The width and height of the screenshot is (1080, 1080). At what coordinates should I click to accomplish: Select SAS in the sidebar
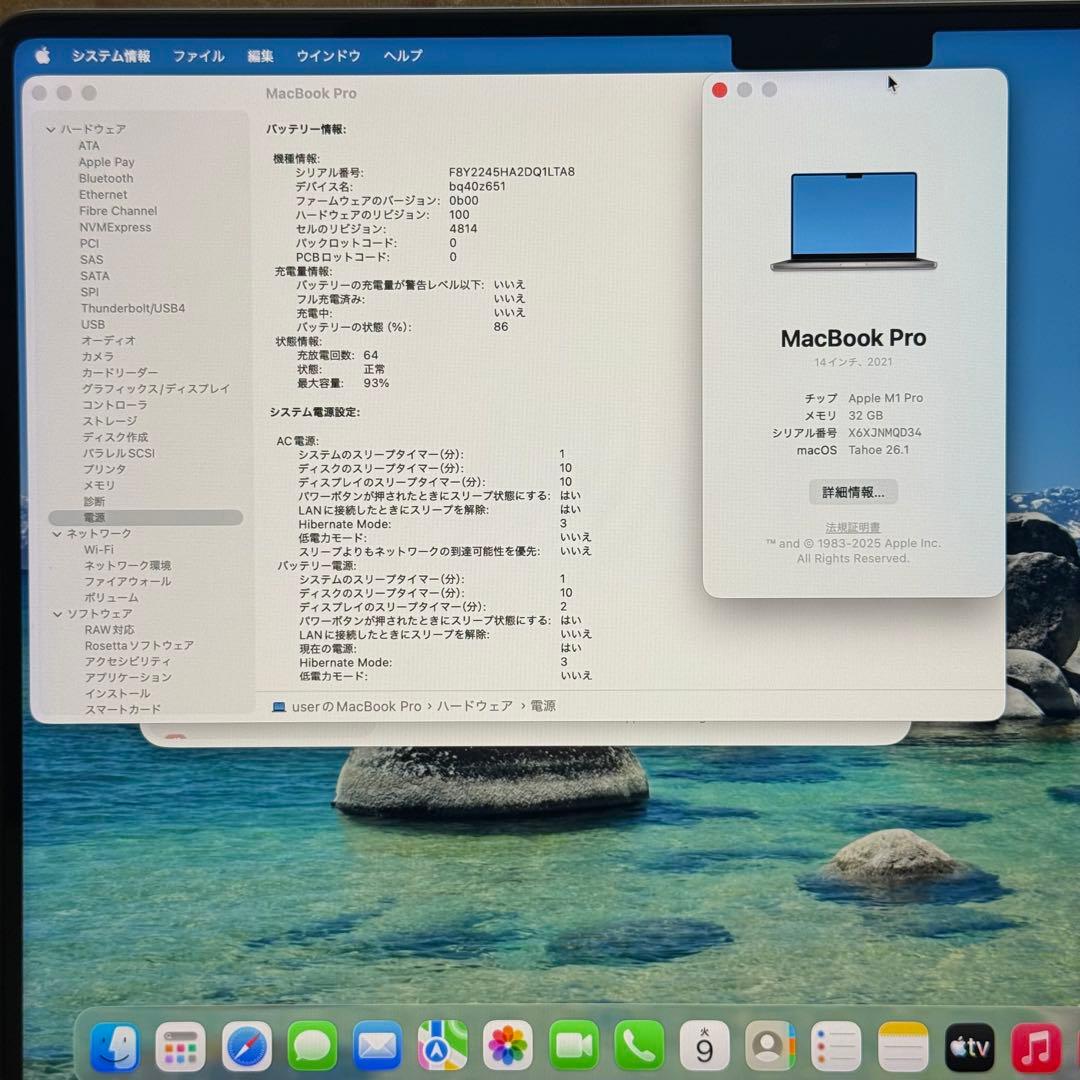tap(91, 260)
